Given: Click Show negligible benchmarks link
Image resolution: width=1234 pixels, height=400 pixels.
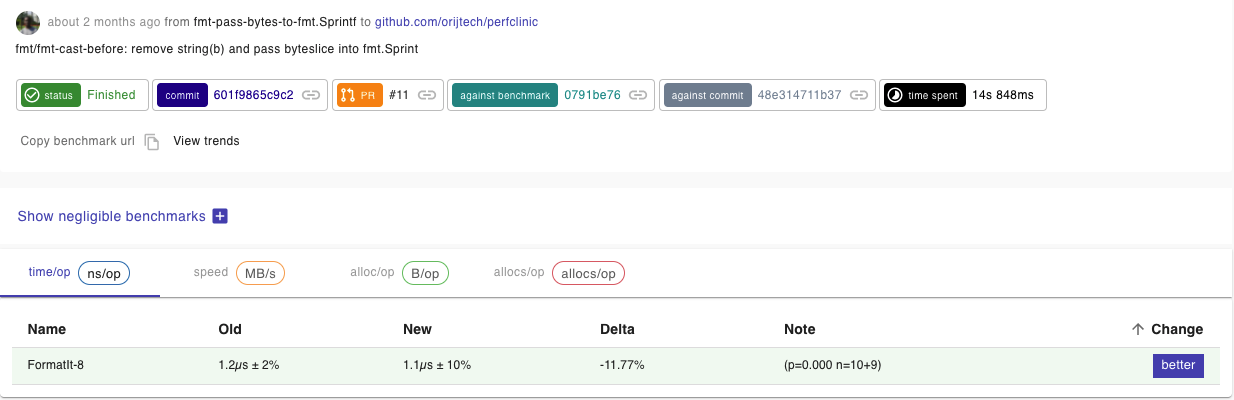Looking at the screenshot, I should click(x=111, y=216).
